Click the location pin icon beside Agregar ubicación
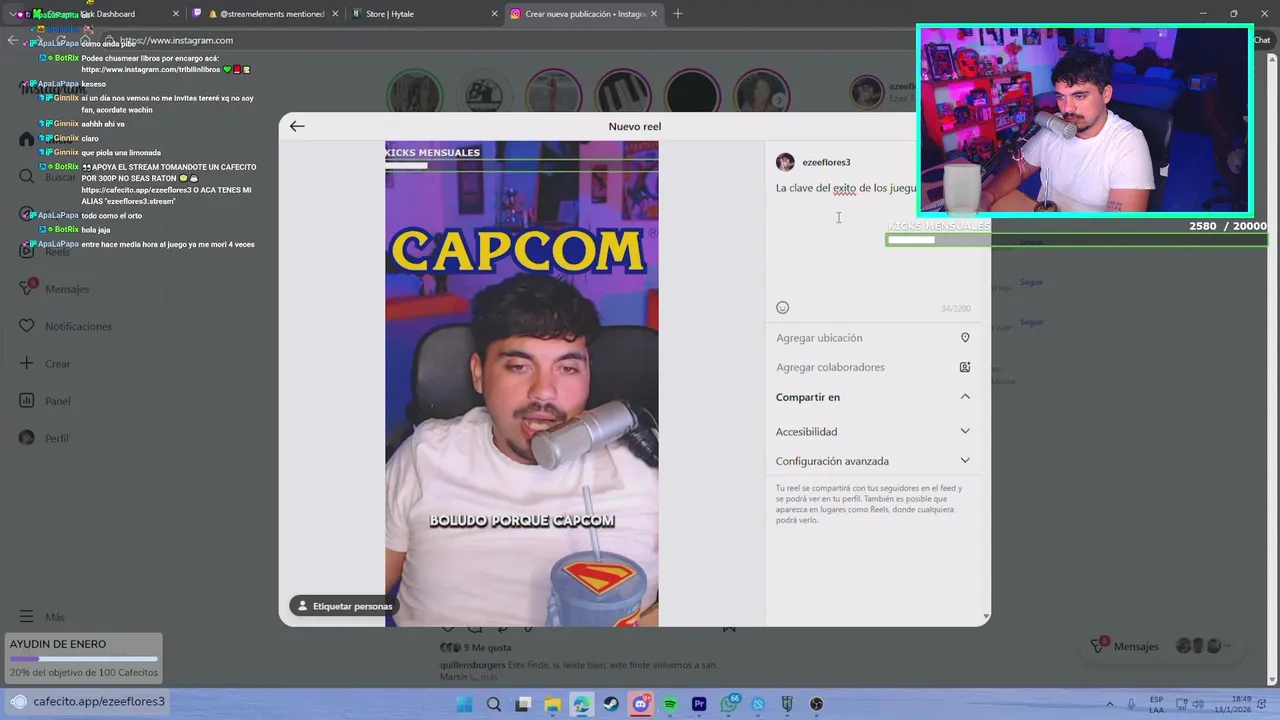The image size is (1280, 720). 965,338
